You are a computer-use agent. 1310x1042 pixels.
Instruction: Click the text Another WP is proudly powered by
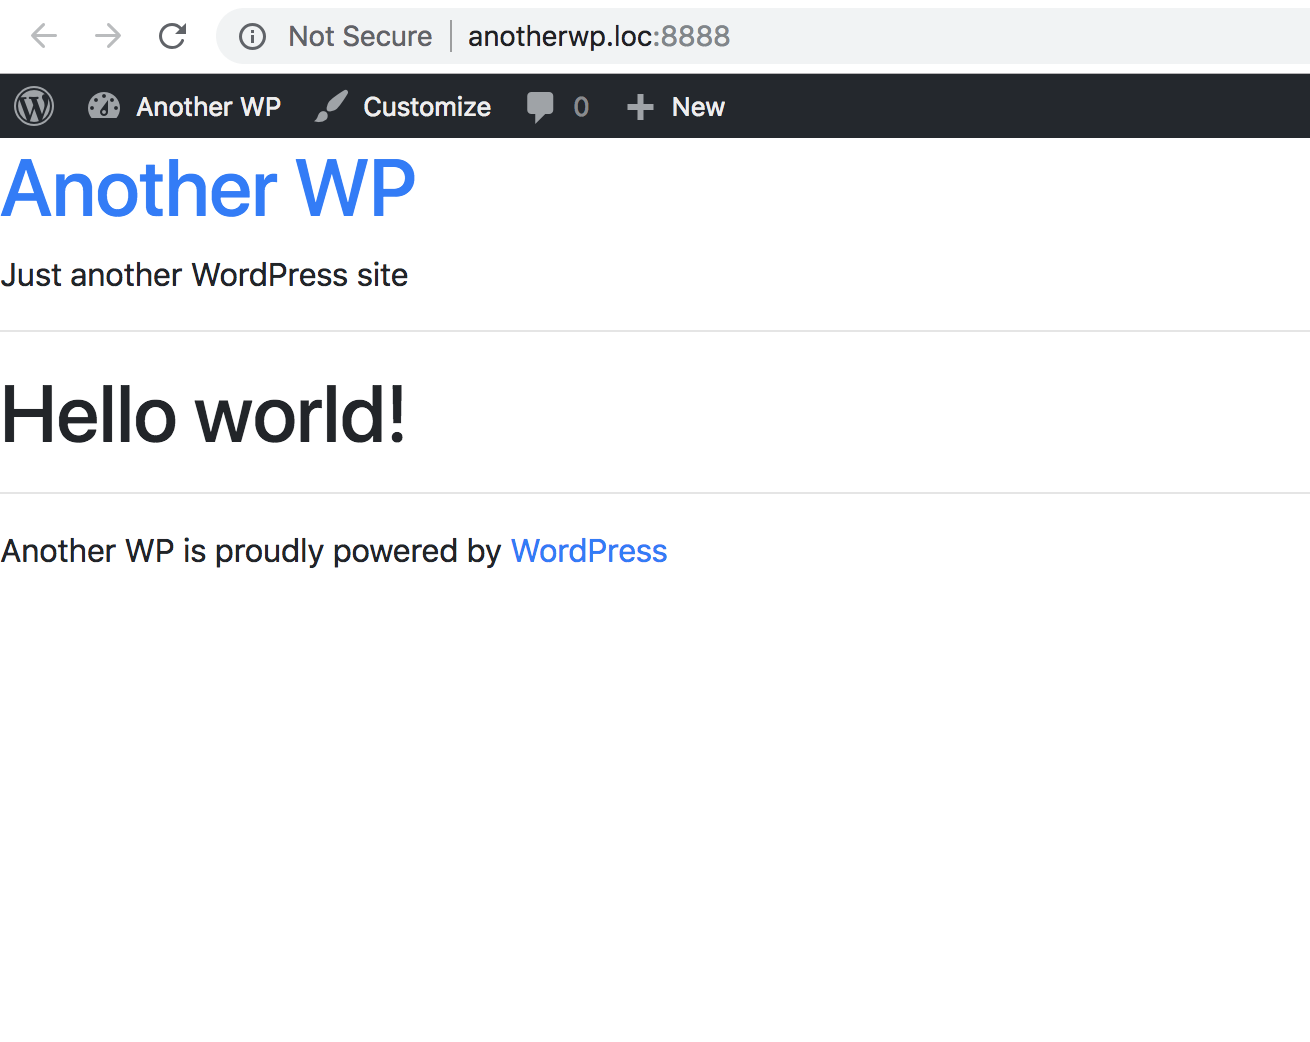251,551
